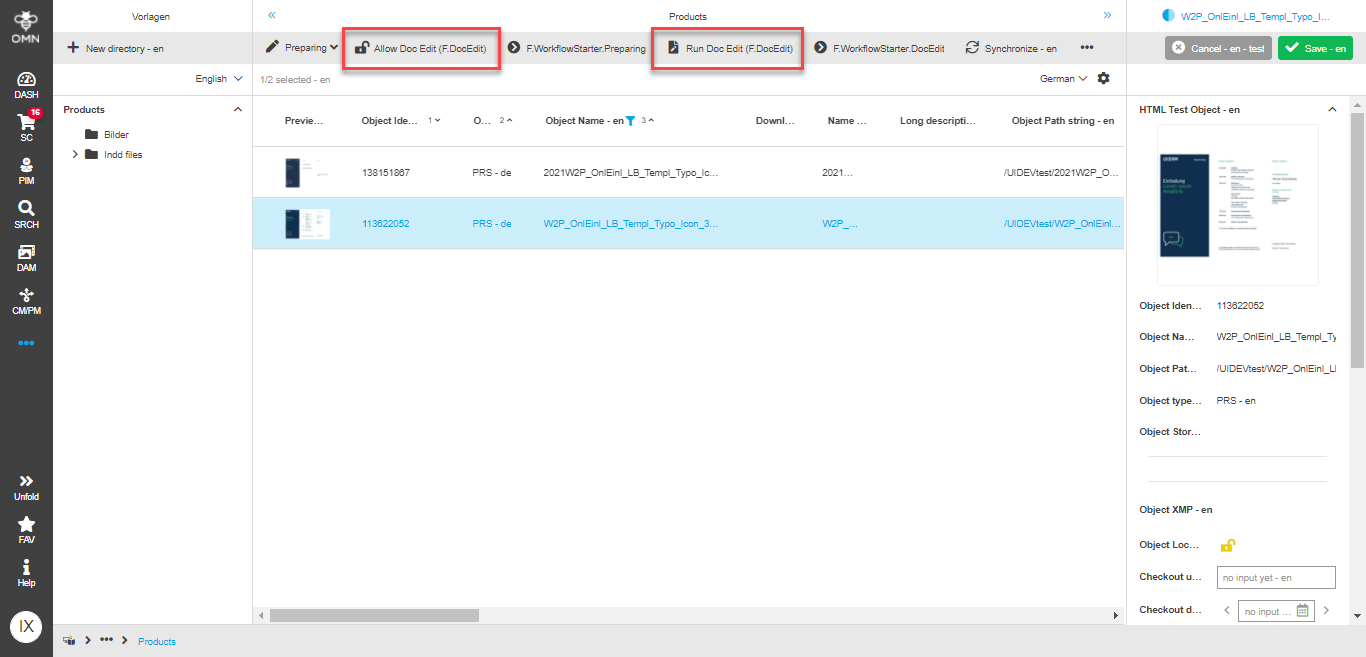Toggle the yellow Object Lock icon
This screenshot has width=1366, height=657.
[1227, 545]
